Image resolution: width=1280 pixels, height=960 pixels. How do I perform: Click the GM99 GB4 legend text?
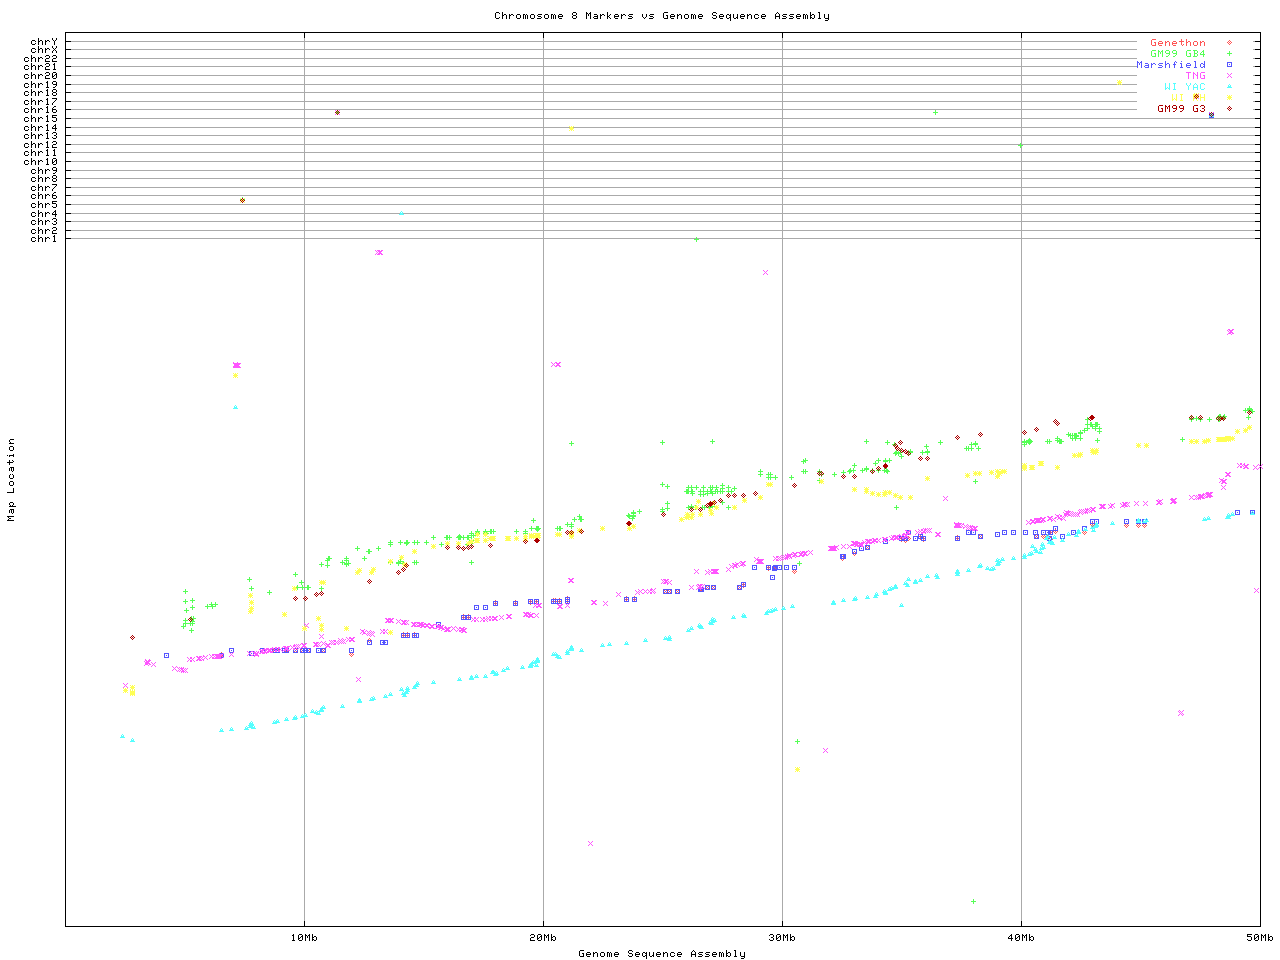(1177, 54)
